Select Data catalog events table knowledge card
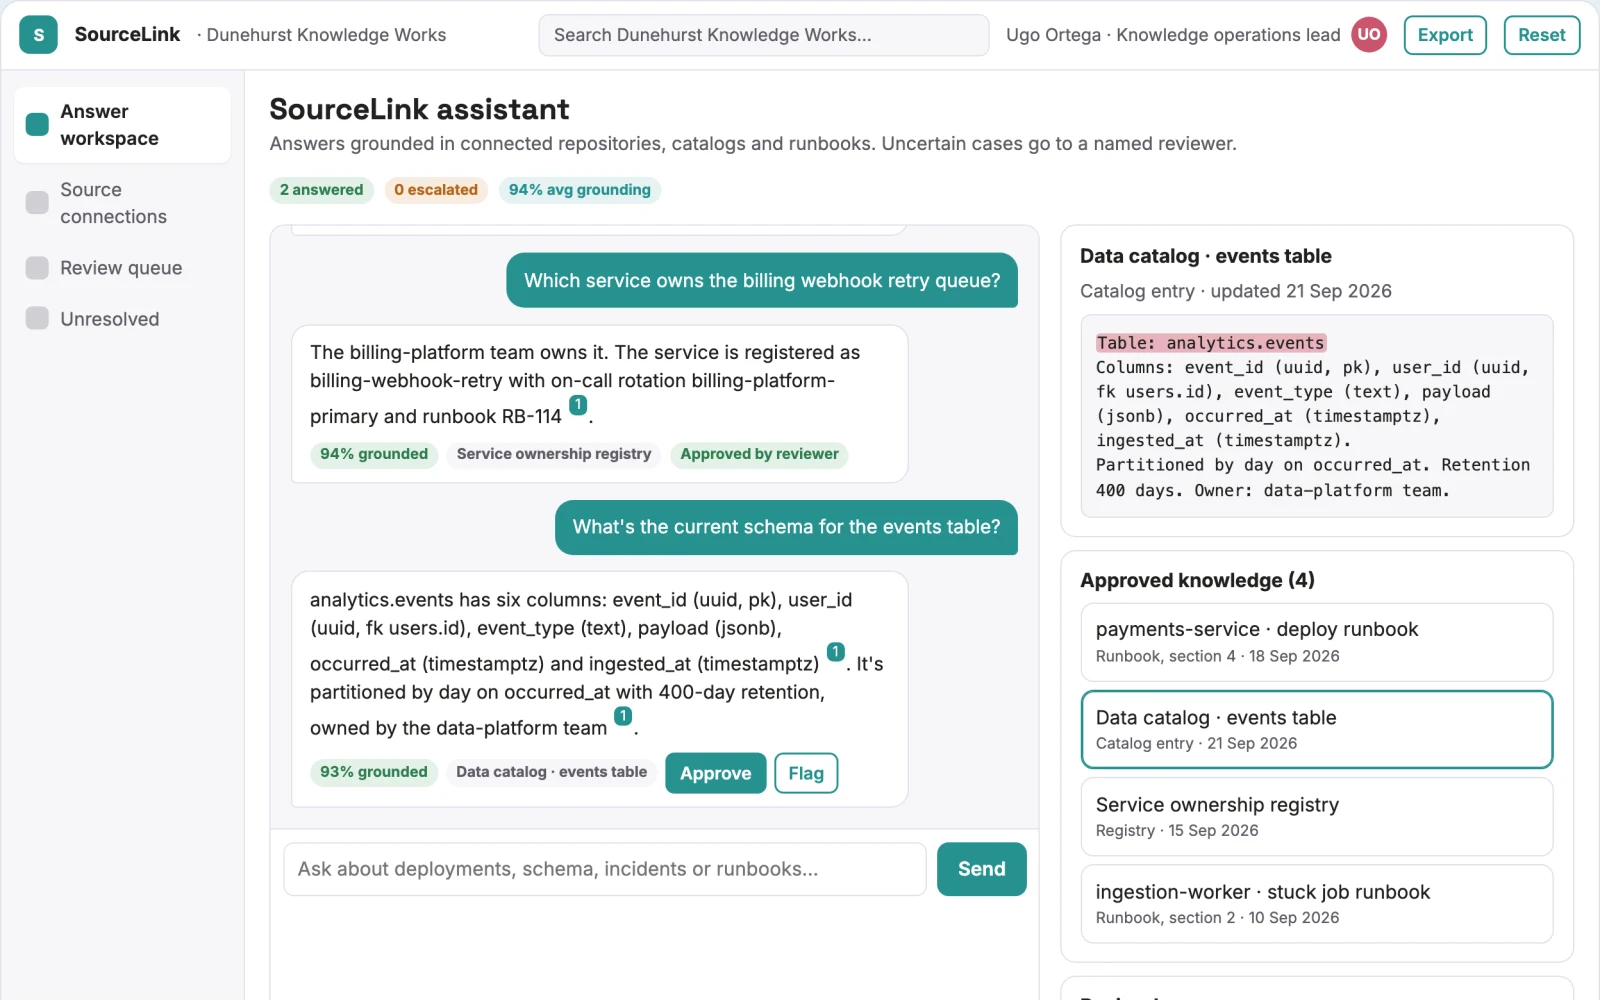 [x=1317, y=729]
